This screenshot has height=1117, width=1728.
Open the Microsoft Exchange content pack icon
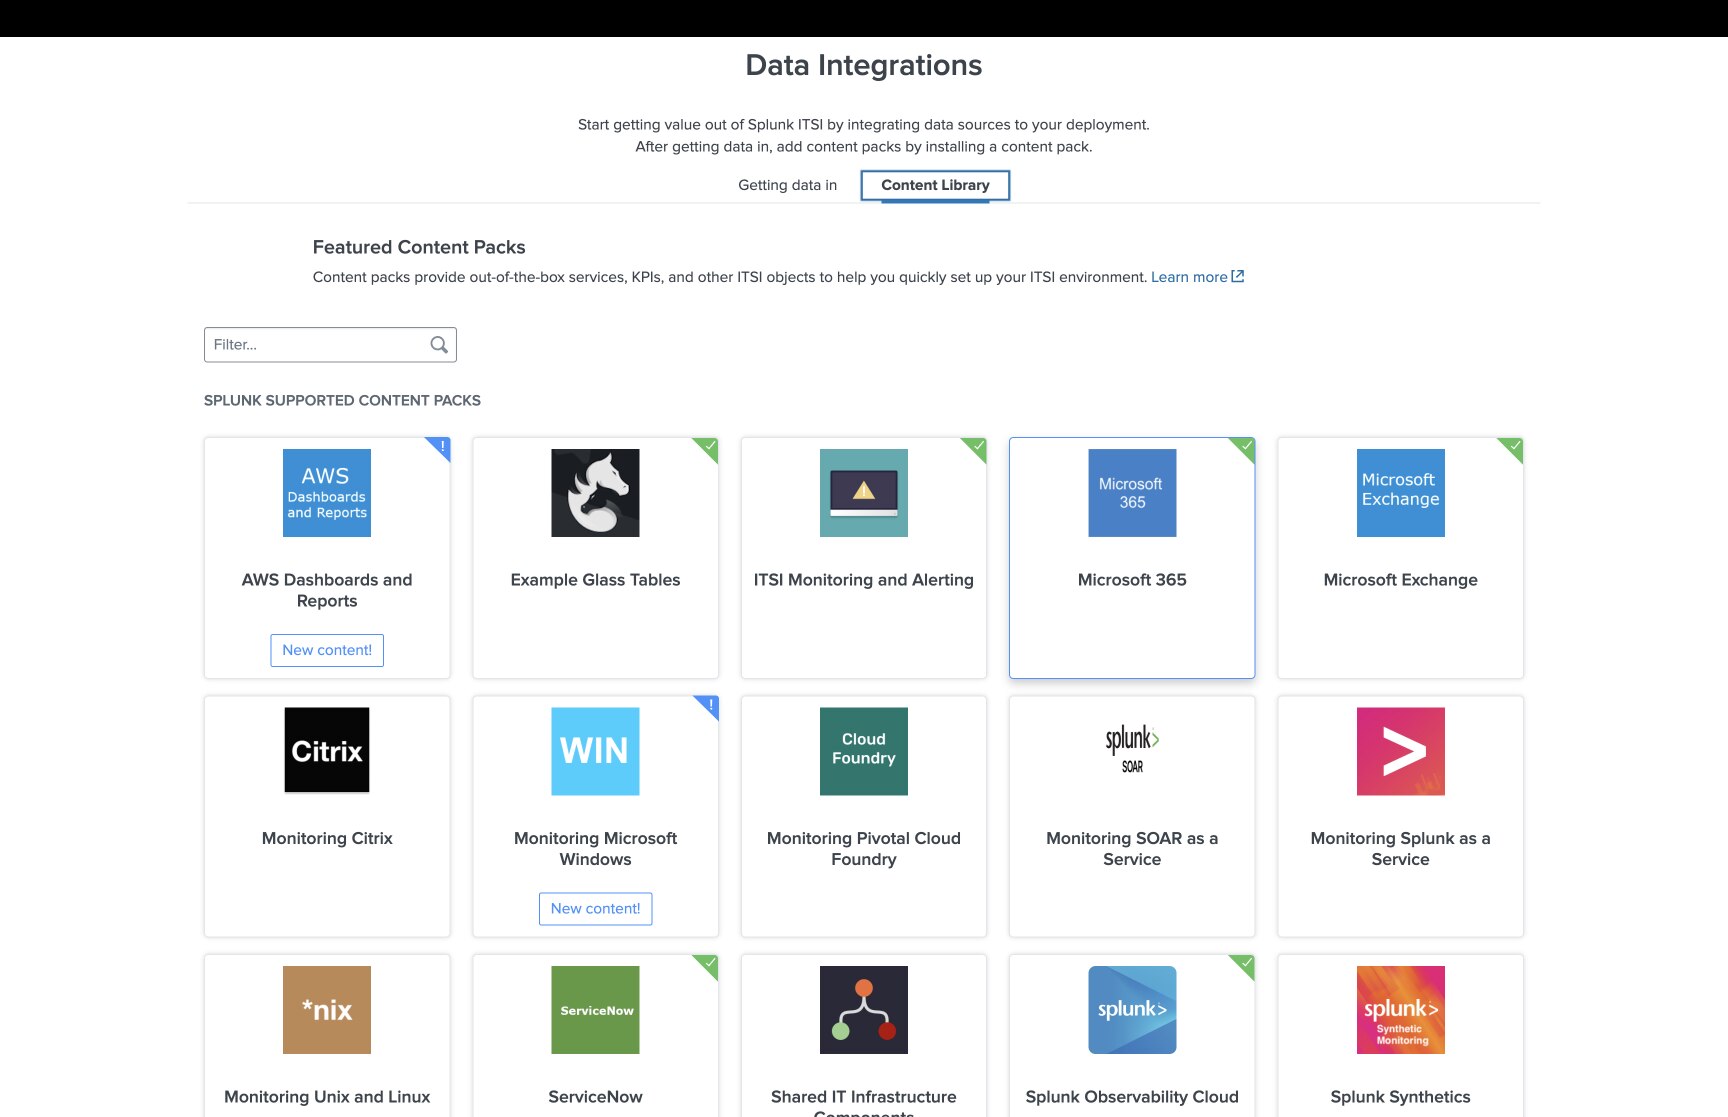tap(1400, 492)
